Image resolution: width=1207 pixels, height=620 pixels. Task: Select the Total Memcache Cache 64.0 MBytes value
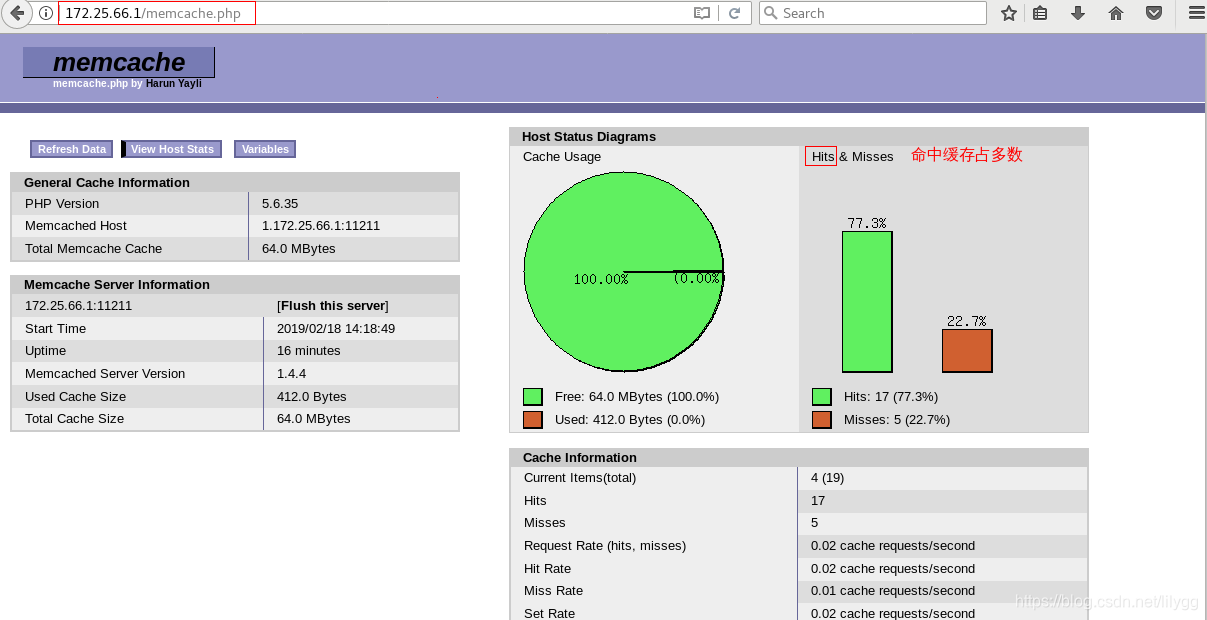pyautogui.click(x=299, y=249)
